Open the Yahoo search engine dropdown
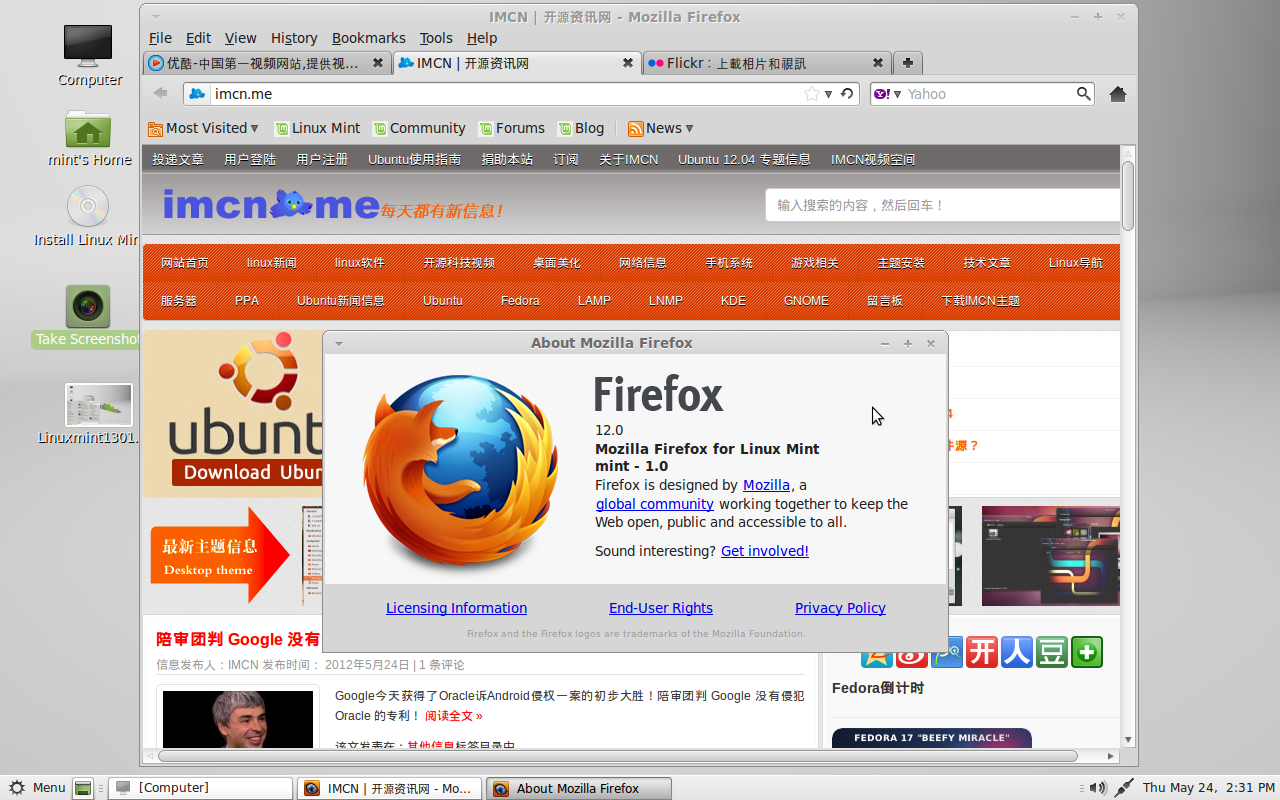The image size is (1280, 800). click(887, 94)
